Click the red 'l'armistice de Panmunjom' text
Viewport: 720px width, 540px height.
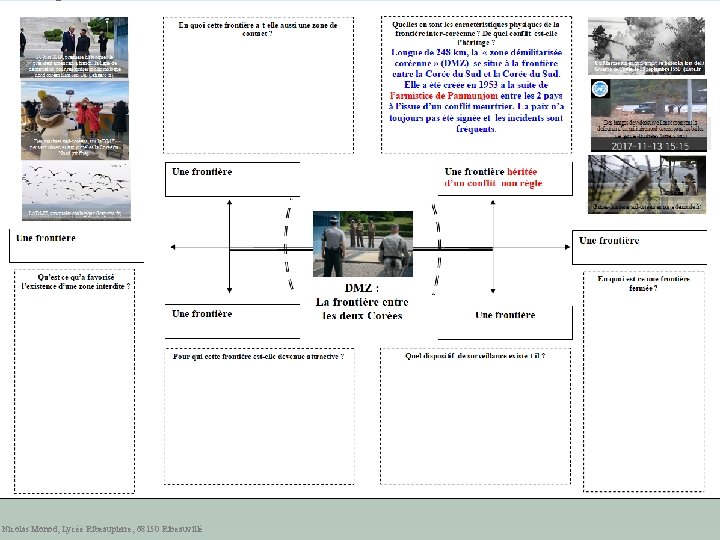(444, 96)
